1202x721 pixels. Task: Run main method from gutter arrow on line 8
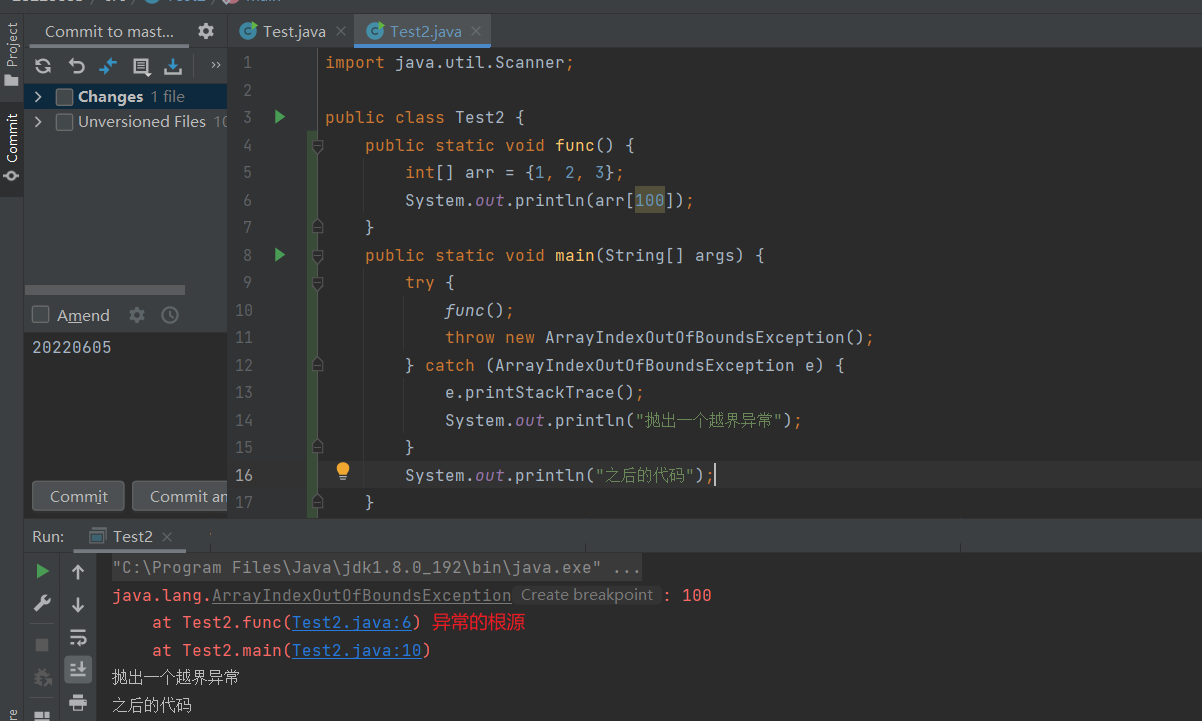click(280, 255)
